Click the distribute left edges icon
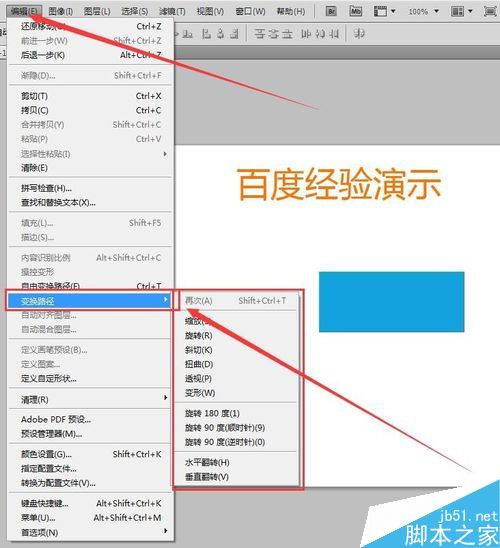 (x=306, y=34)
